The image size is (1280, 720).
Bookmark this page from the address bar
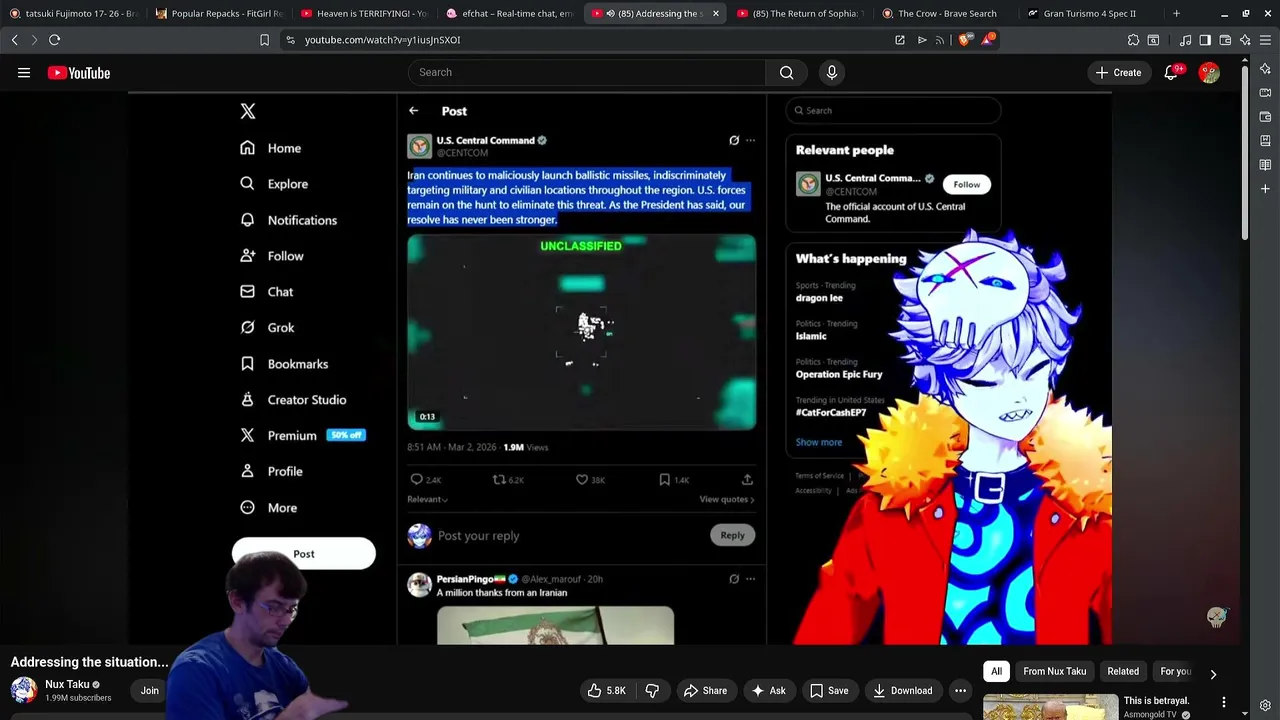point(264,40)
